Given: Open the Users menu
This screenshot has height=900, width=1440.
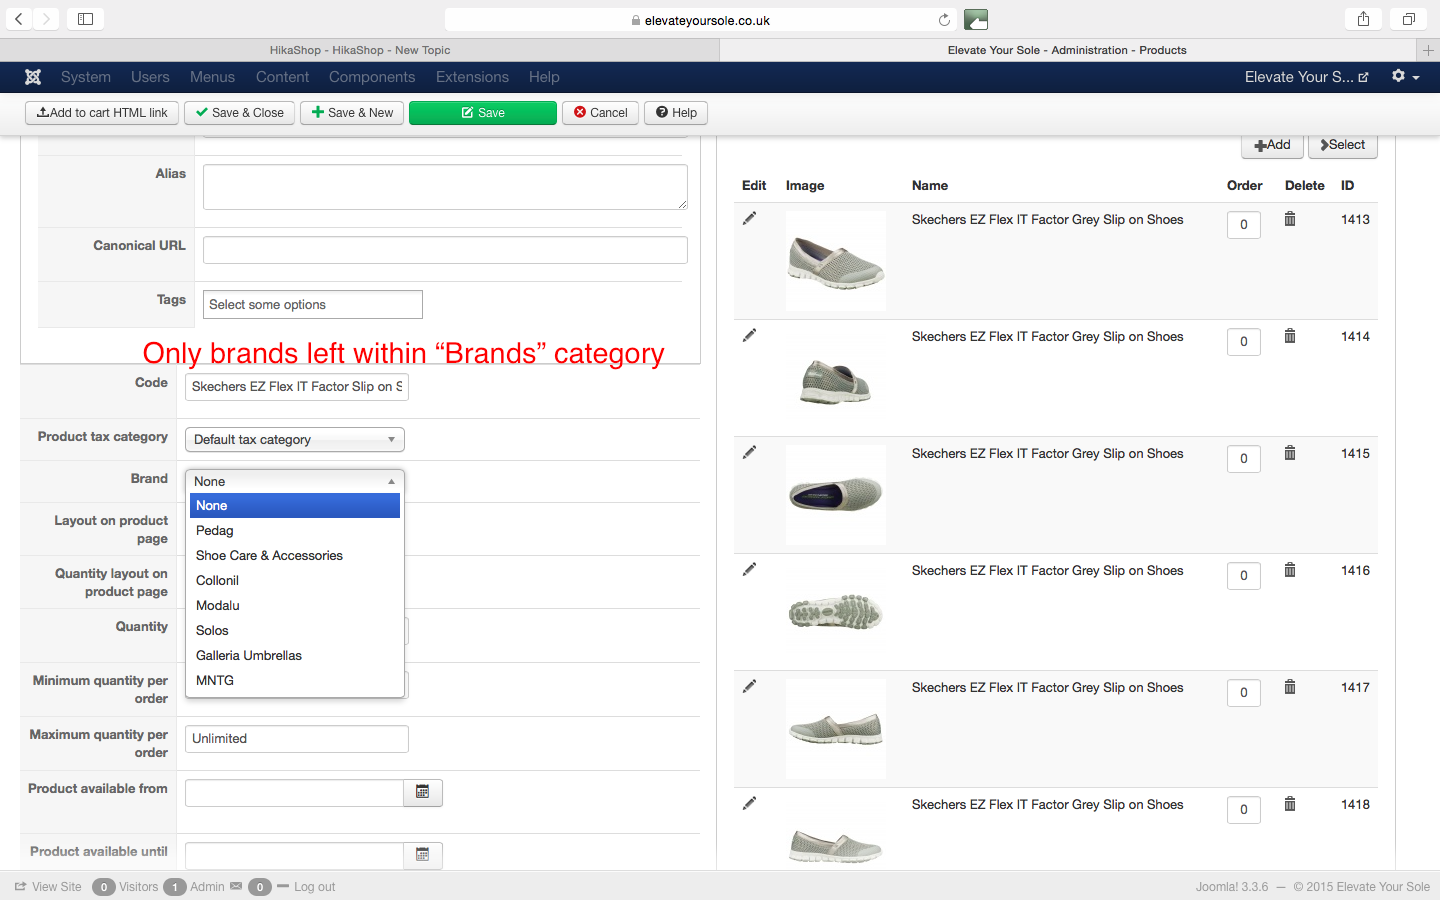Looking at the screenshot, I should [150, 77].
